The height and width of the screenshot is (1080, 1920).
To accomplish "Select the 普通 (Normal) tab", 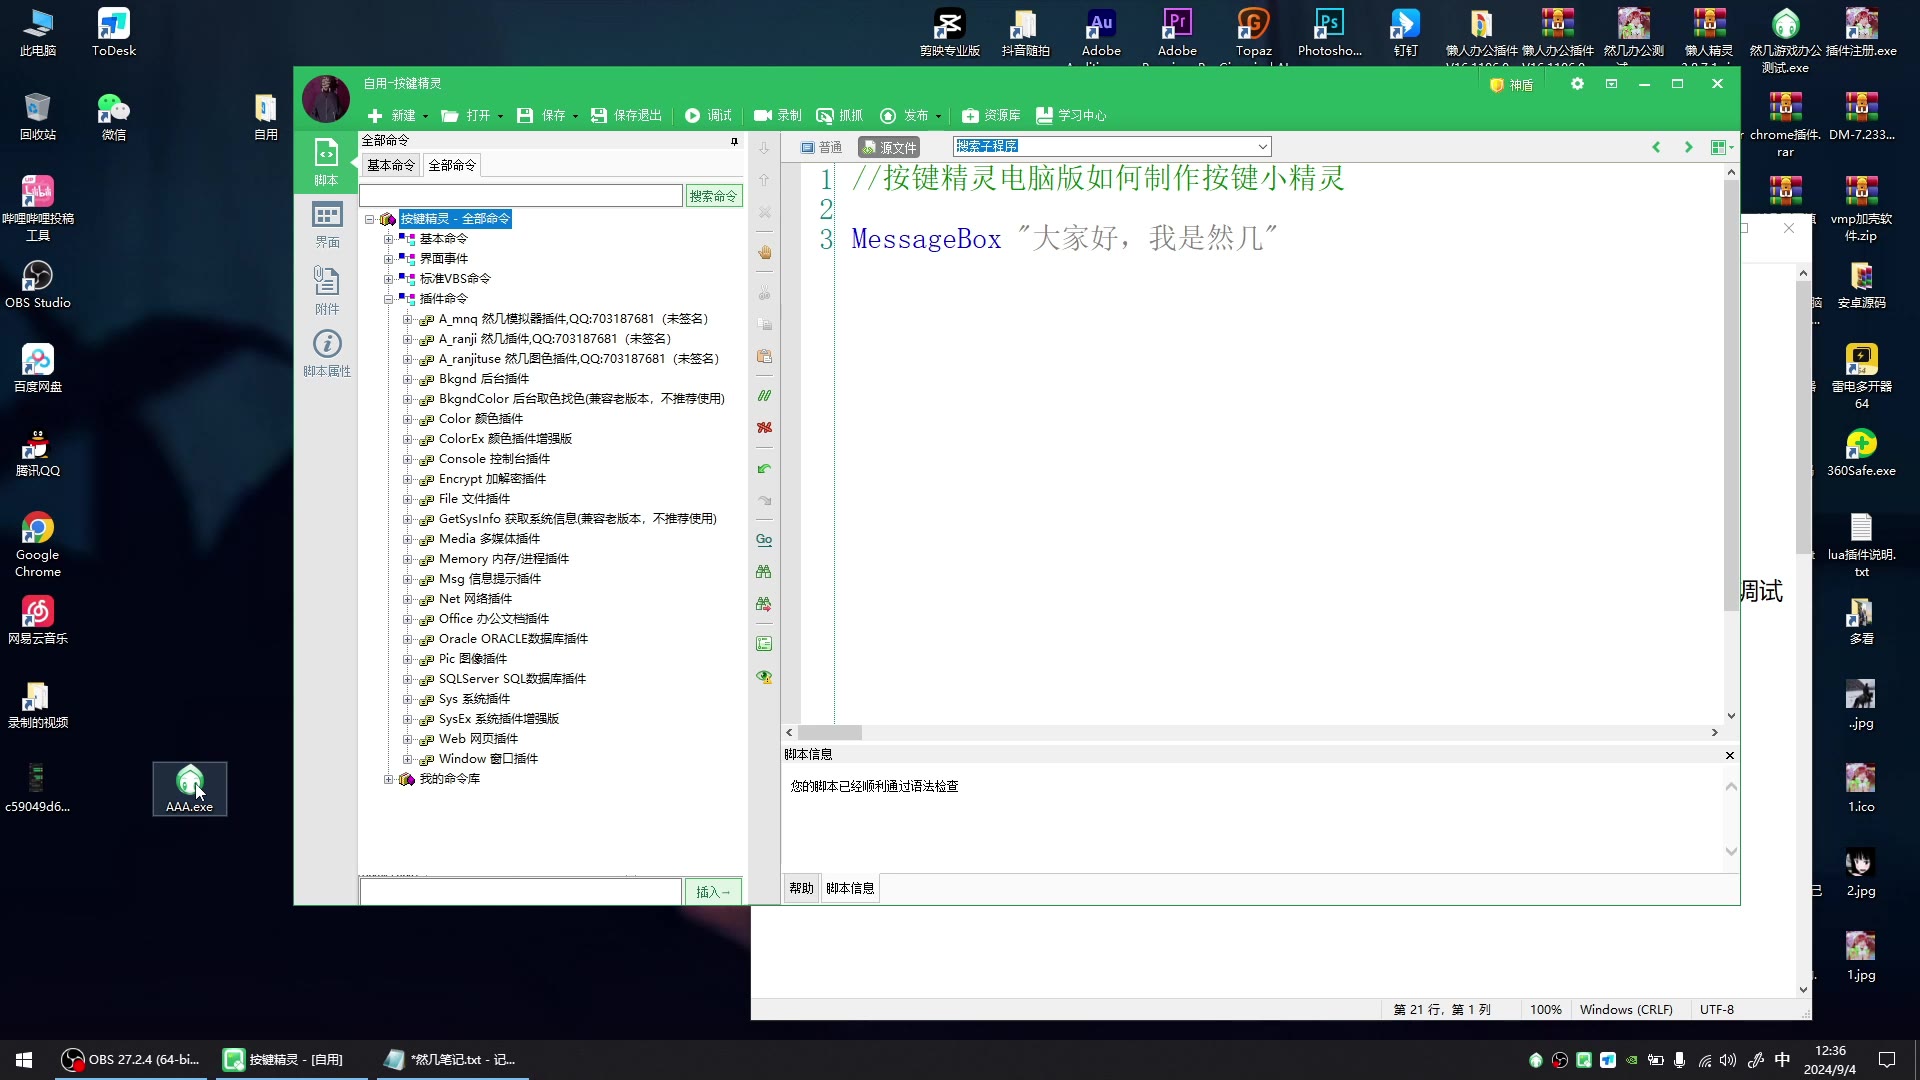I will click(x=824, y=146).
